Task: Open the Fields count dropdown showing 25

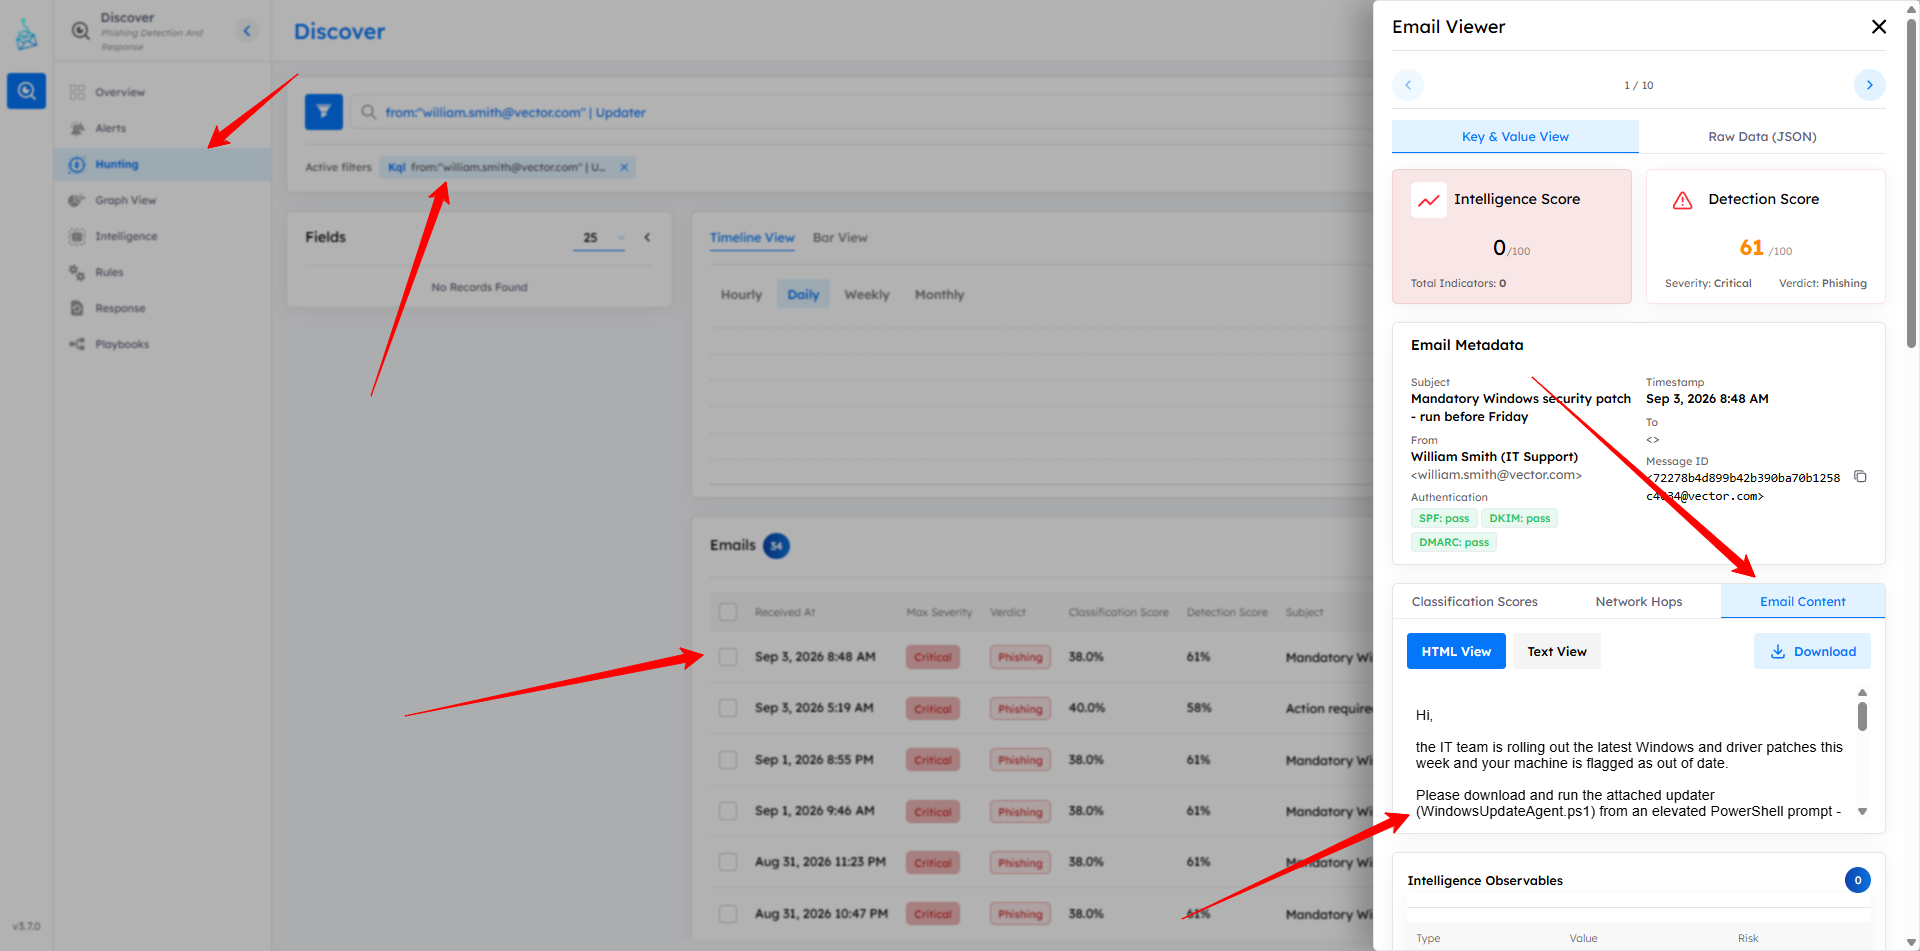Action: pos(599,237)
